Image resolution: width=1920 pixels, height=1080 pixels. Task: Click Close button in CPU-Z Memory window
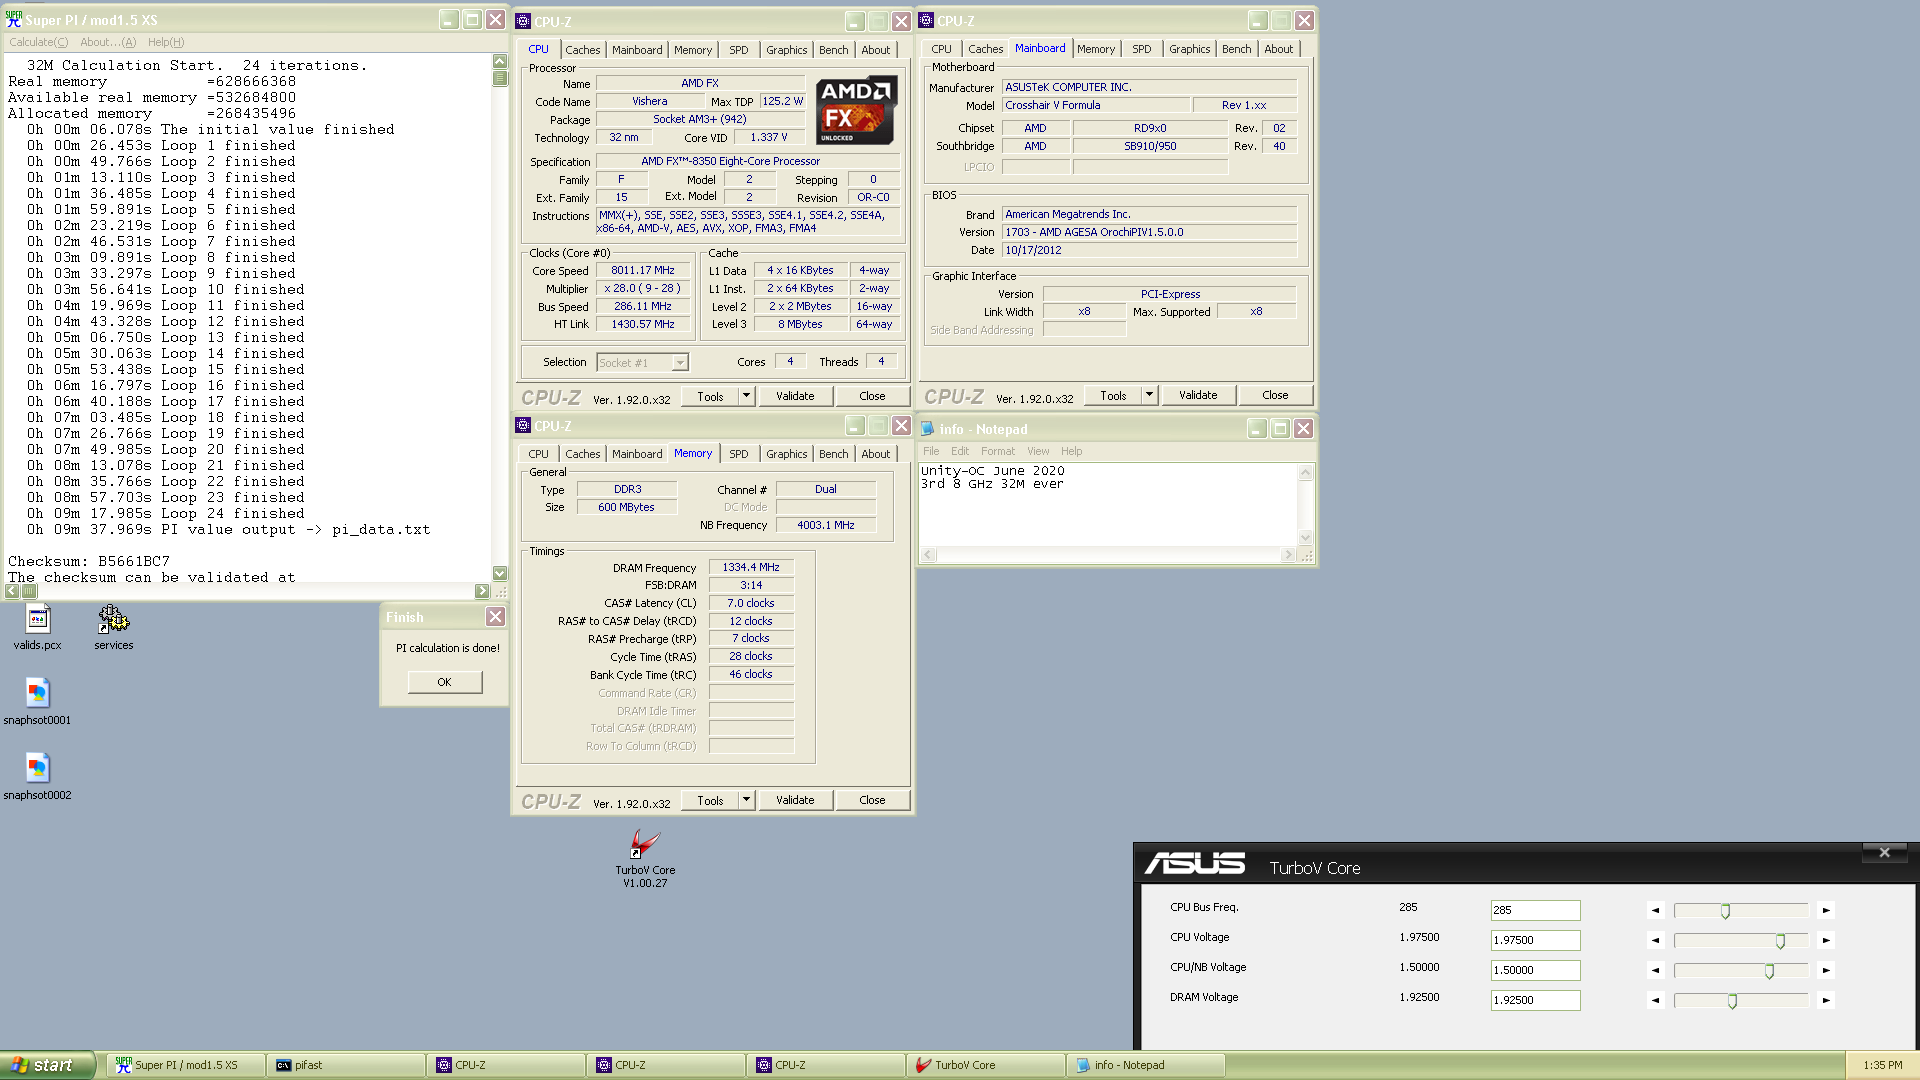[872, 800]
